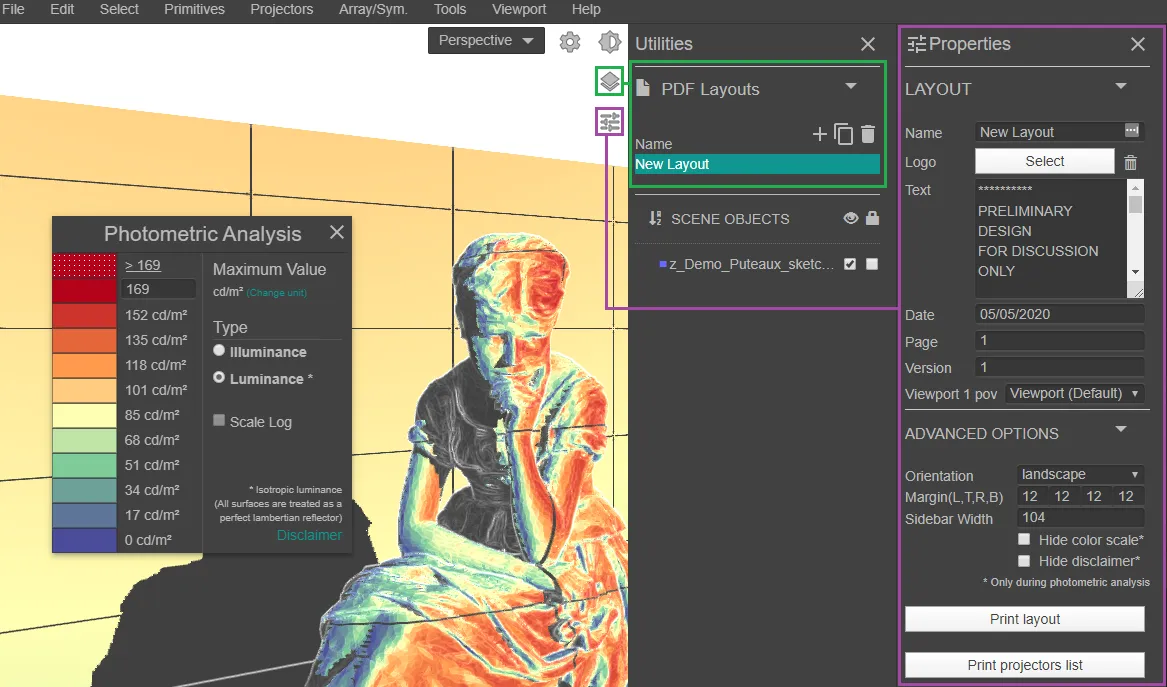Delete the selected PDF layout

coord(868,134)
